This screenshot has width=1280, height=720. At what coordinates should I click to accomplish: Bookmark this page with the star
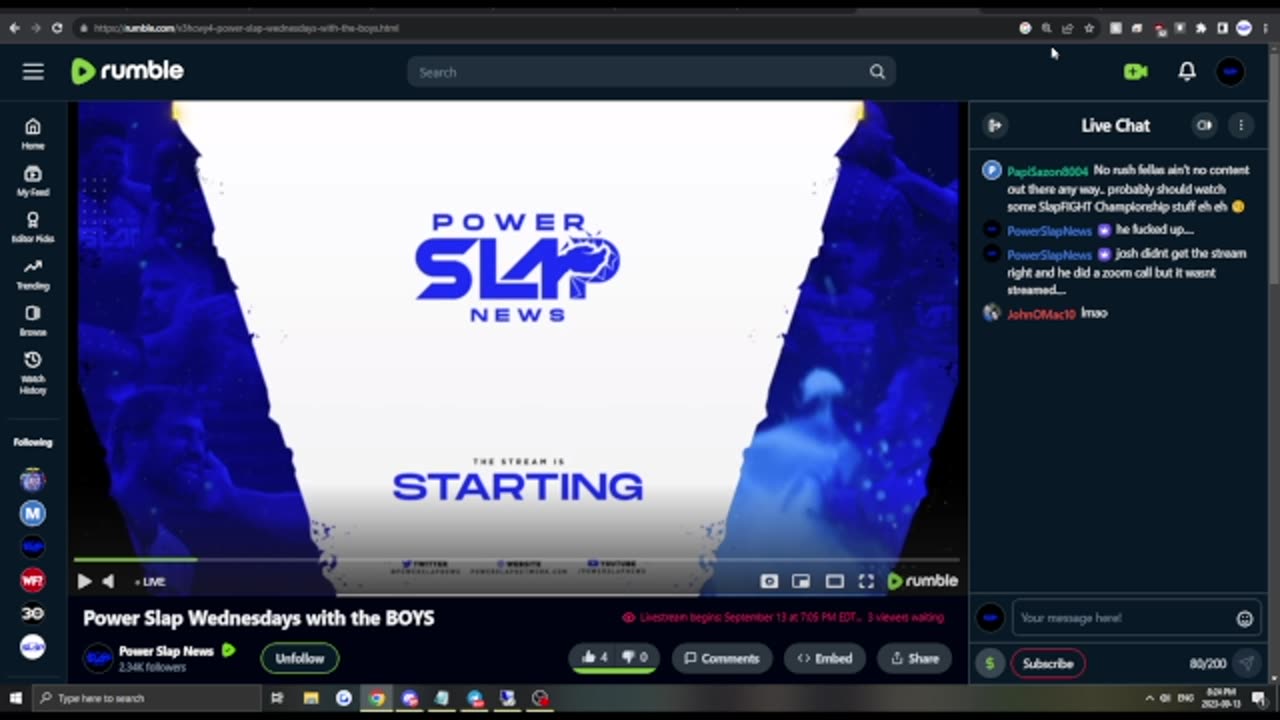1089,28
